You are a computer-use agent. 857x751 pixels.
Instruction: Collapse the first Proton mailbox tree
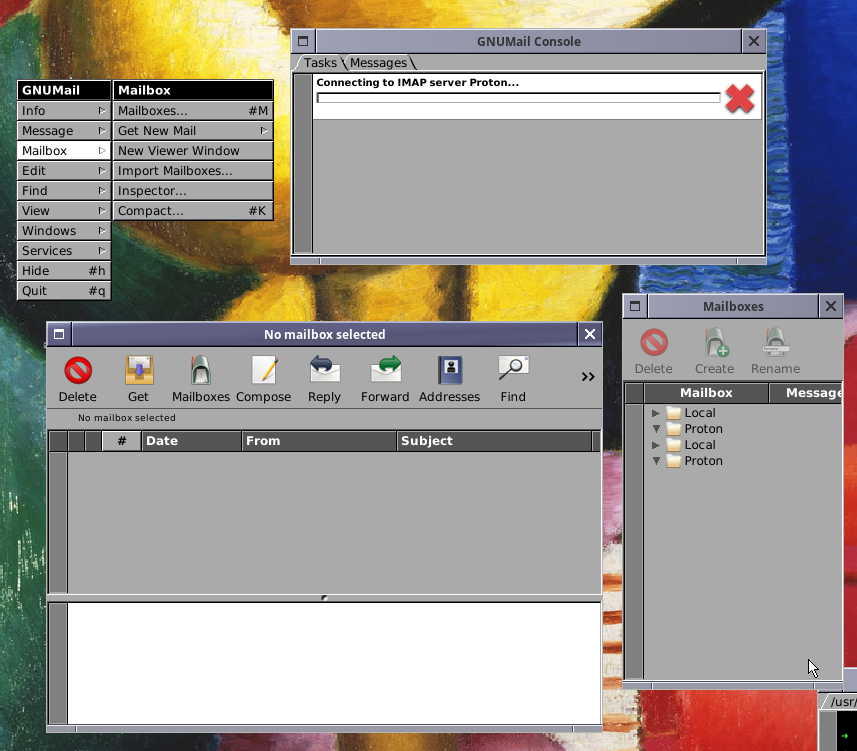tap(656, 429)
